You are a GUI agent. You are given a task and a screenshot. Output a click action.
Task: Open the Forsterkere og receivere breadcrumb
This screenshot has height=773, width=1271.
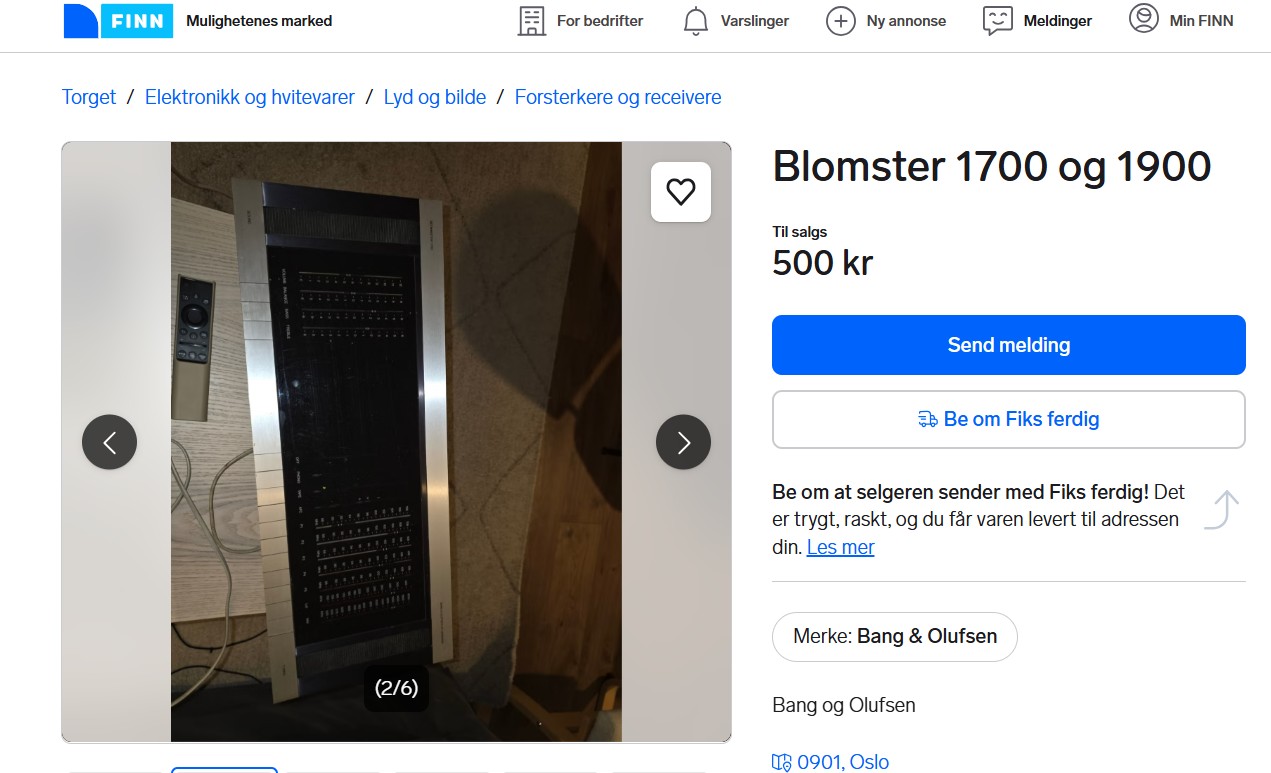[x=618, y=97]
